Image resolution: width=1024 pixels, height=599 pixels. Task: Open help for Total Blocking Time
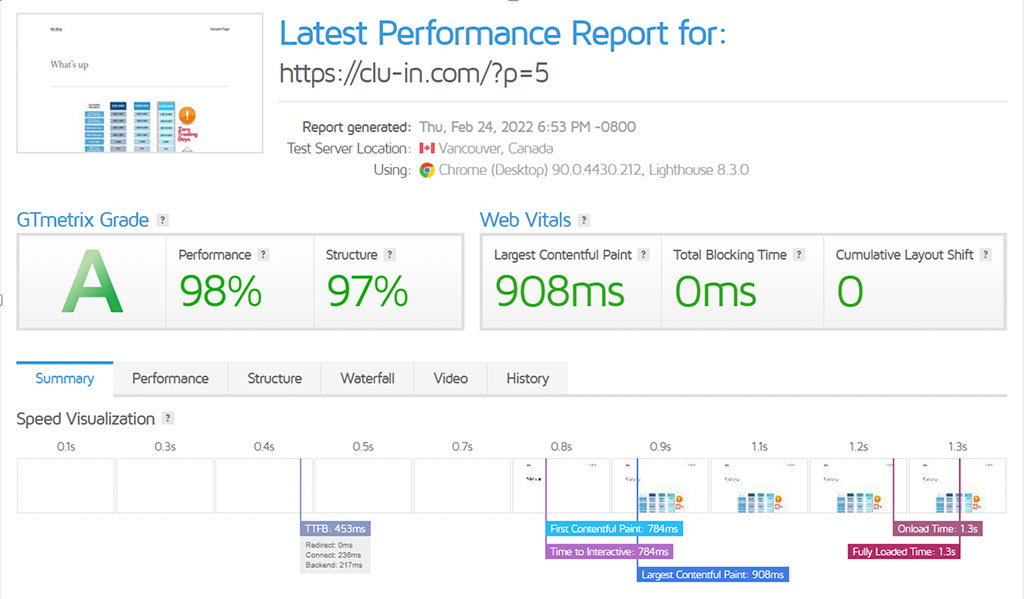tap(799, 255)
